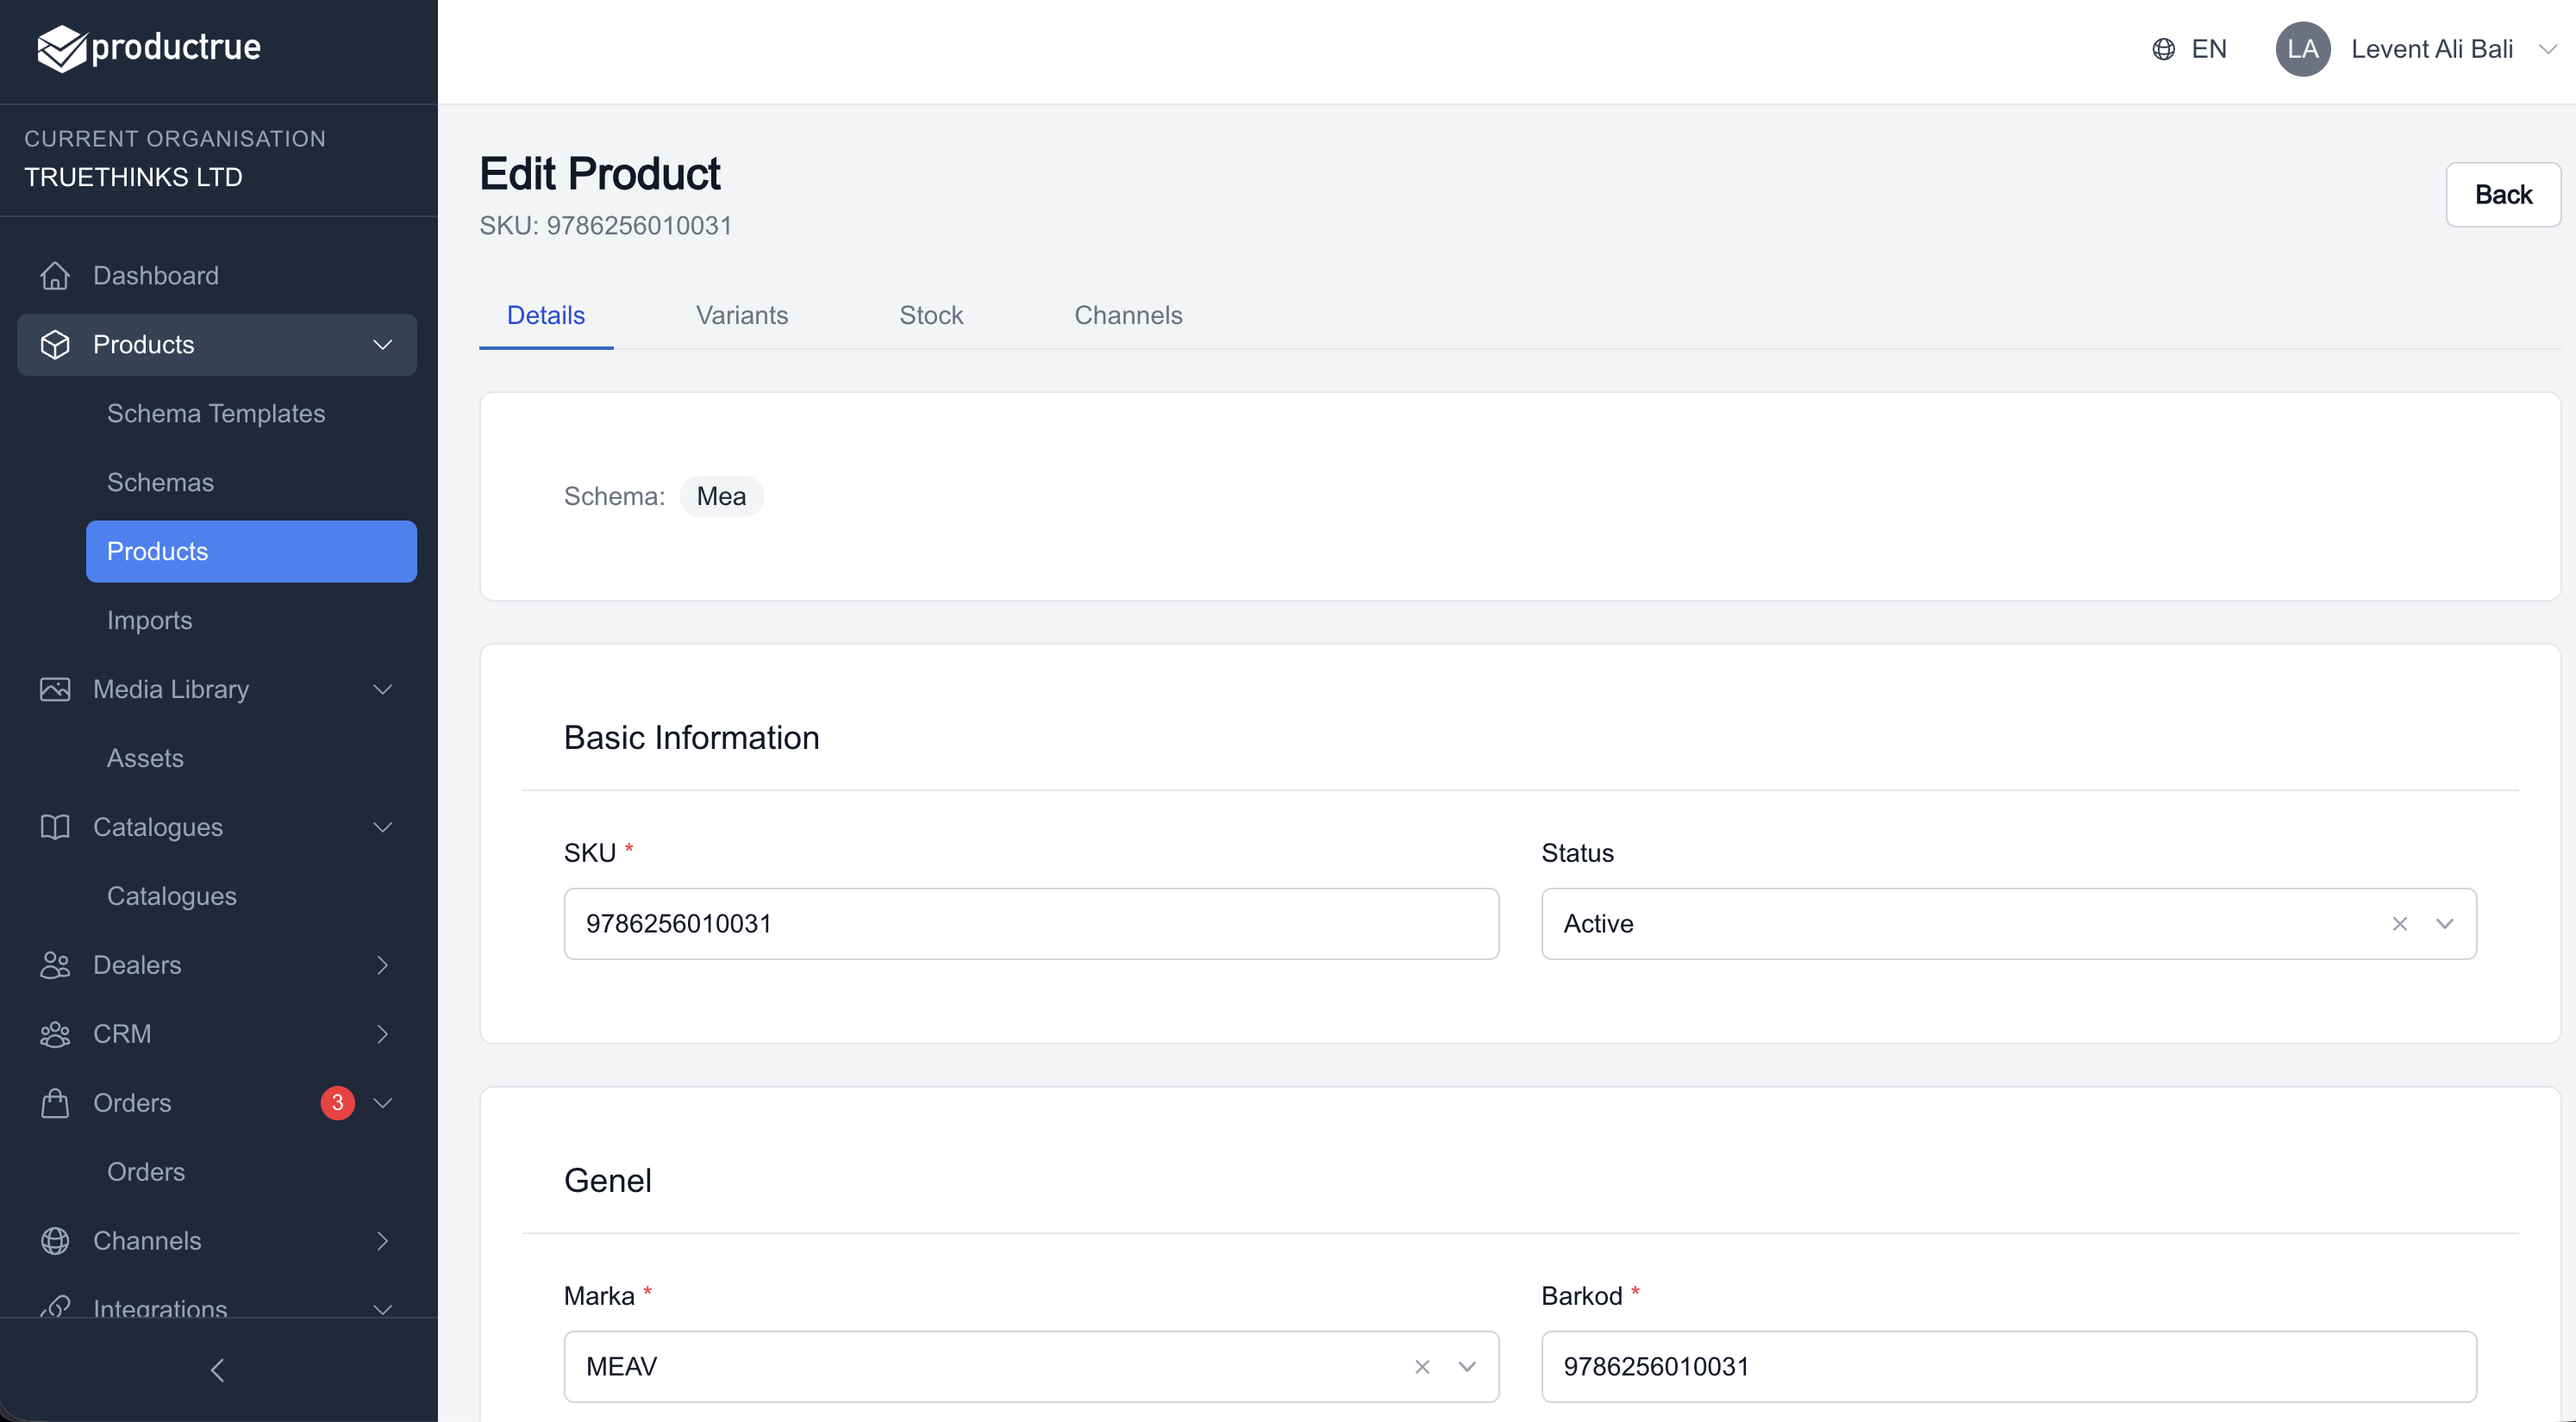
Task: Open the Levent Ali Bali account menu
Action: click(x=2430, y=48)
